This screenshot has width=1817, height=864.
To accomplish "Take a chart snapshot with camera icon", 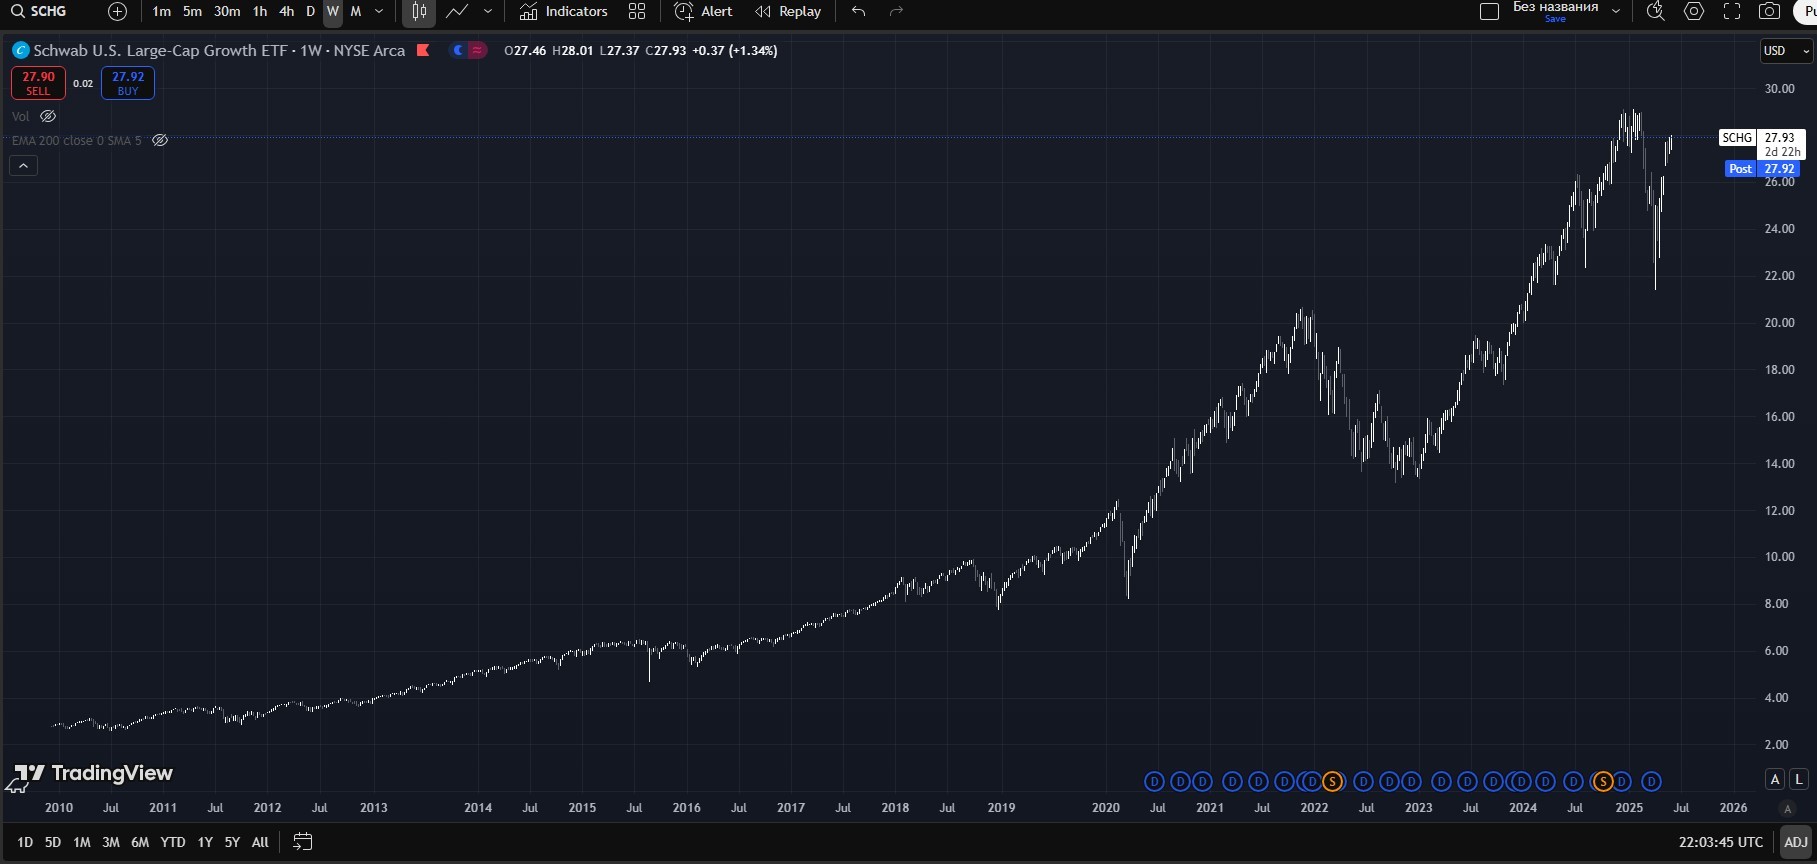I will click(x=1770, y=11).
